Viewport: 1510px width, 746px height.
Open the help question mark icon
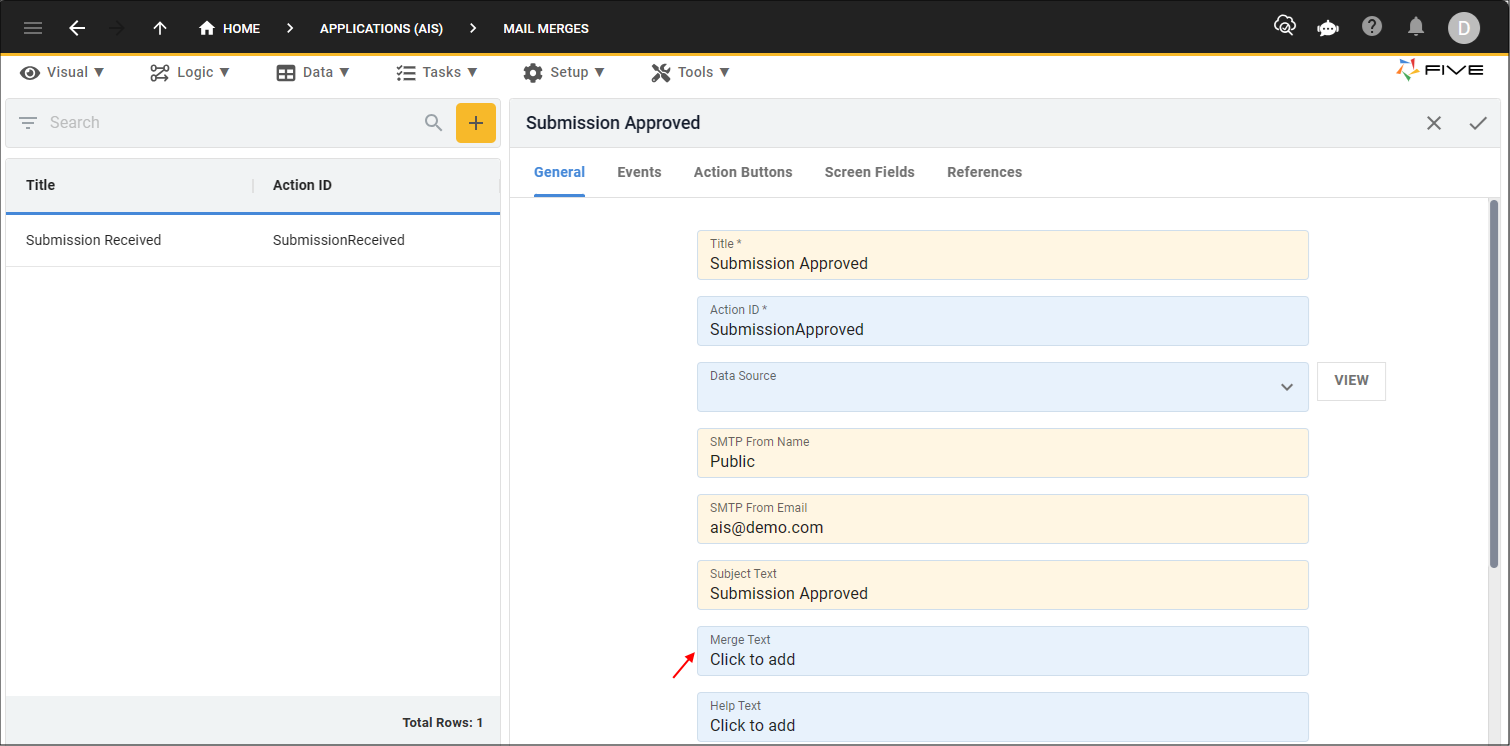(x=1372, y=27)
